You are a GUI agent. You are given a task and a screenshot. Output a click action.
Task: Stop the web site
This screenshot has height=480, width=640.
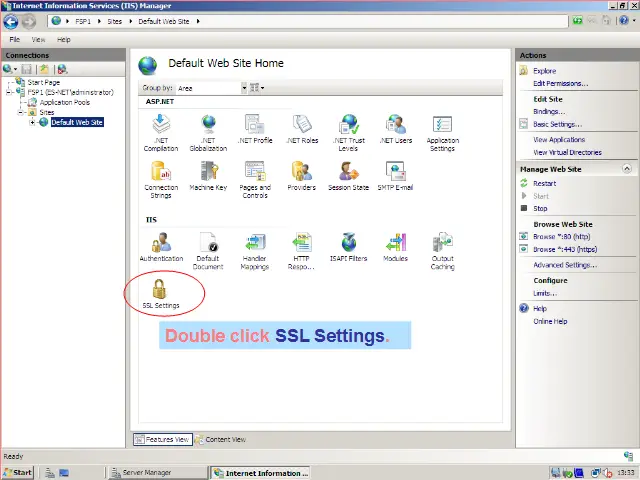[x=540, y=209]
